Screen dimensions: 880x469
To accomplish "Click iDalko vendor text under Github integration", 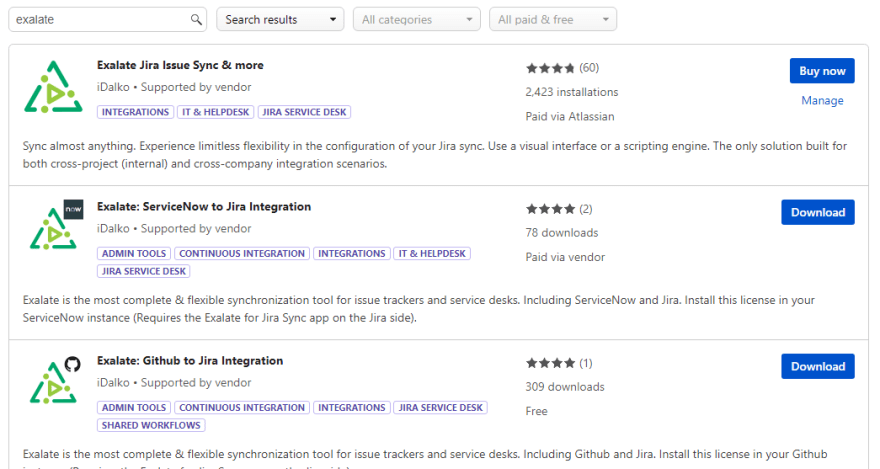I will (113, 383).
